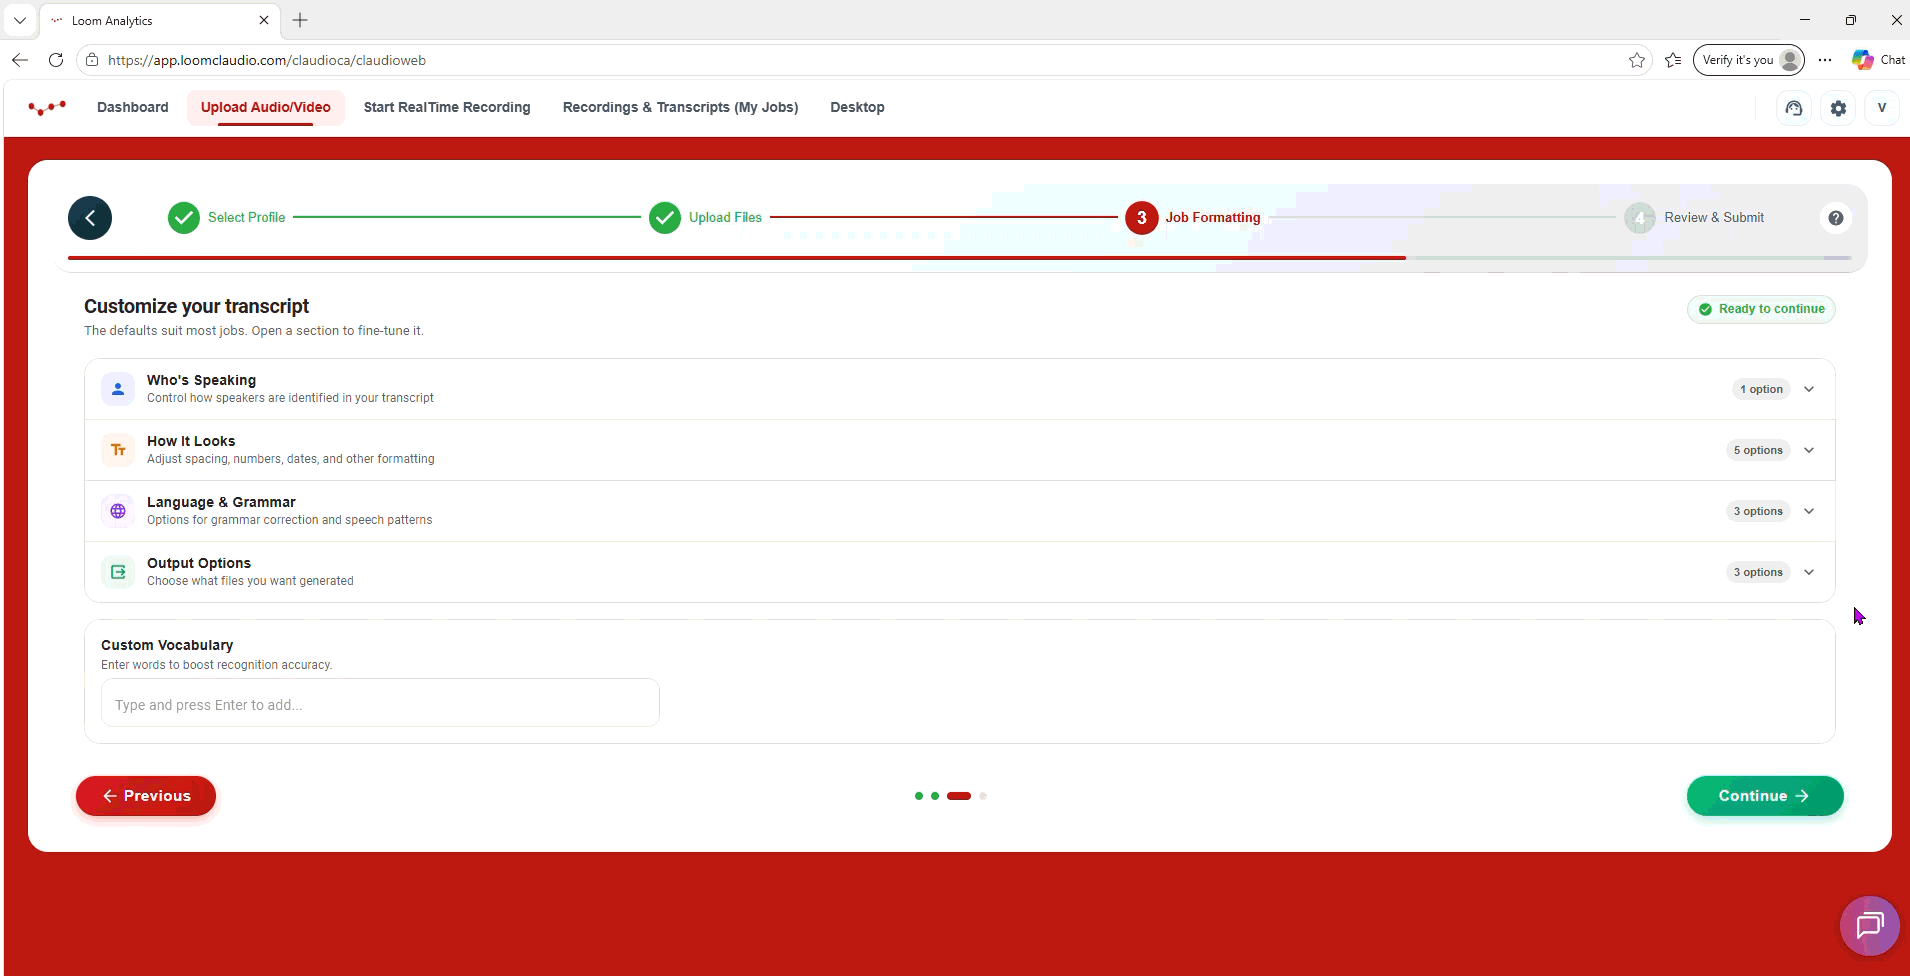Image resolution: width=1910 pixels, height=976 pixels.
Task: Click the browser favorites star icon
Action: (x=1637, y=60)
